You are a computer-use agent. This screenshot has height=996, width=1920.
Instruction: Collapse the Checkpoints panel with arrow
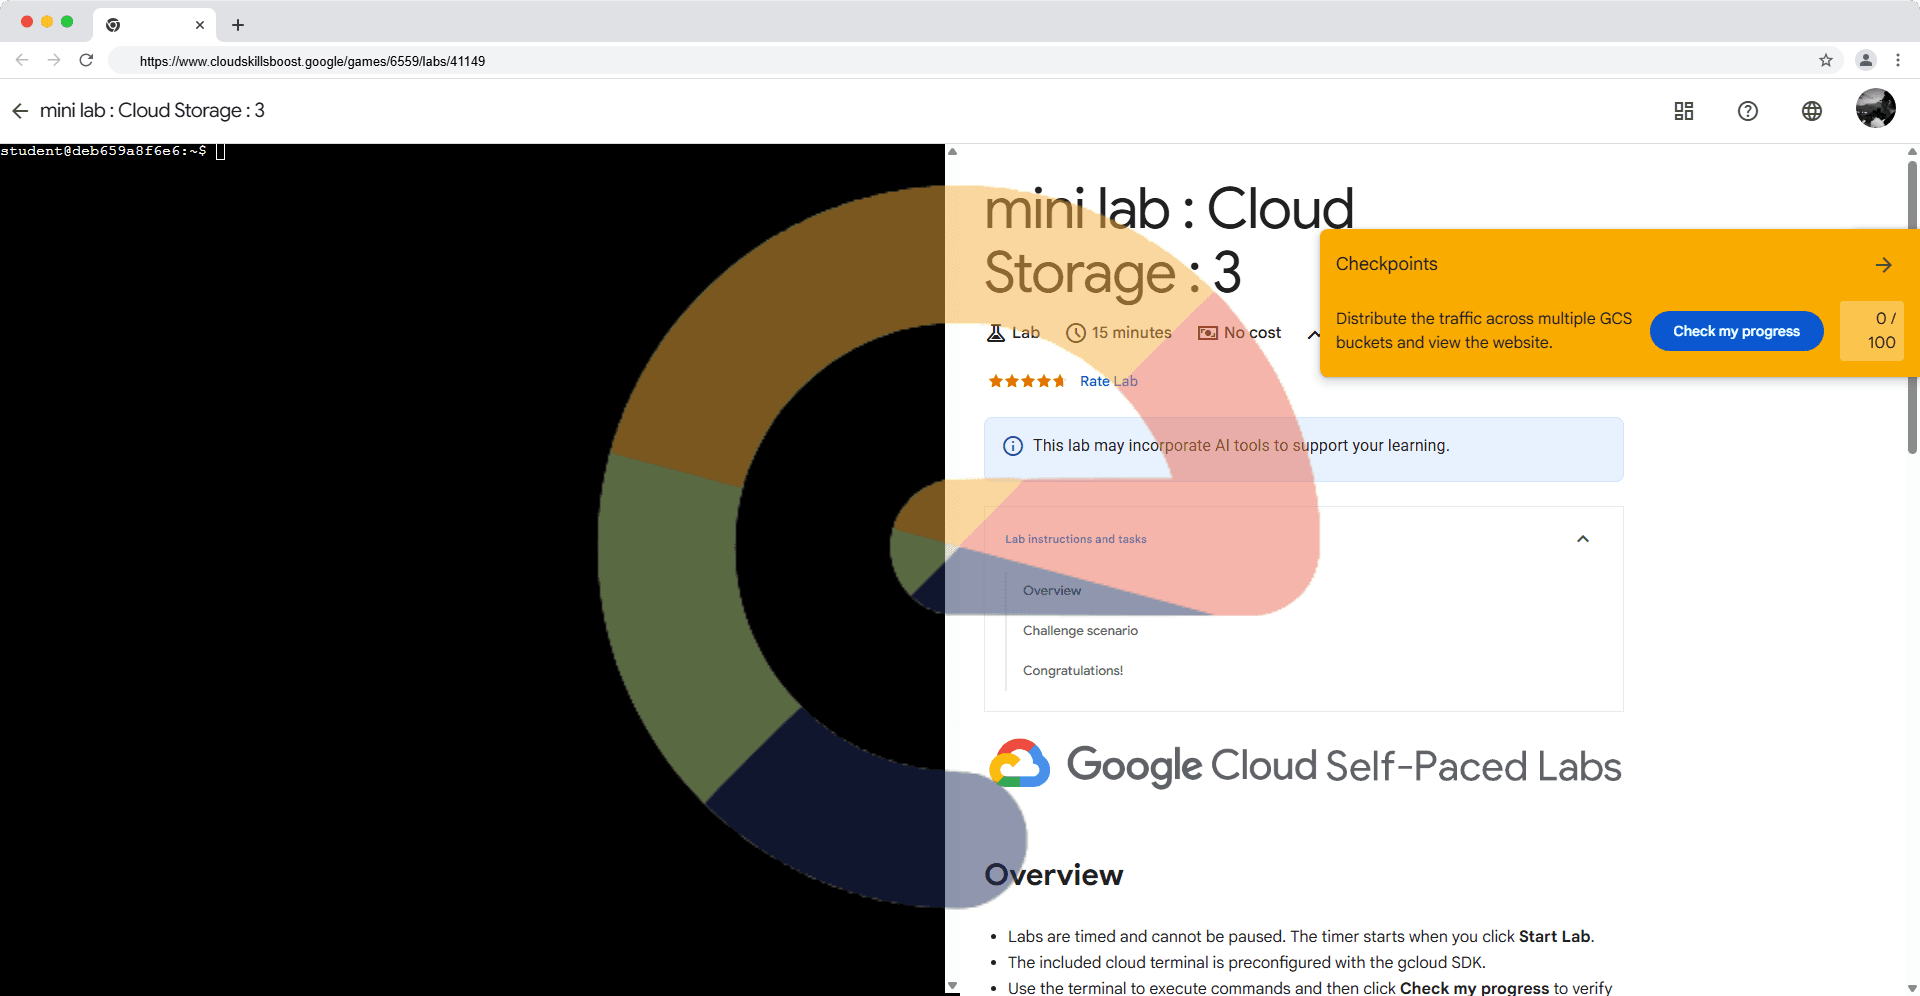pyautogui.click(x=1883, y=265)
